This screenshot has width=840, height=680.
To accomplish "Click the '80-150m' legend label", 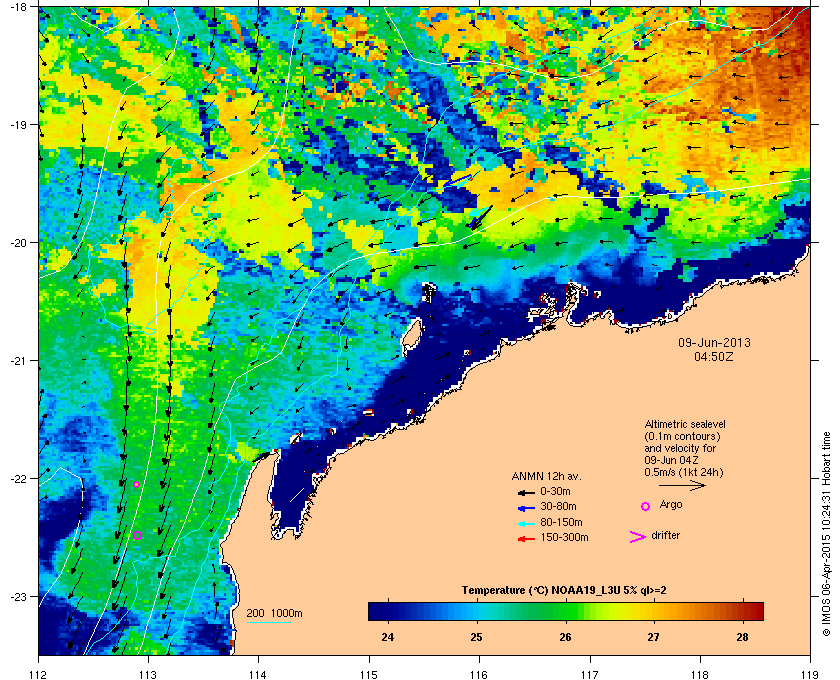I will point(561,522).
